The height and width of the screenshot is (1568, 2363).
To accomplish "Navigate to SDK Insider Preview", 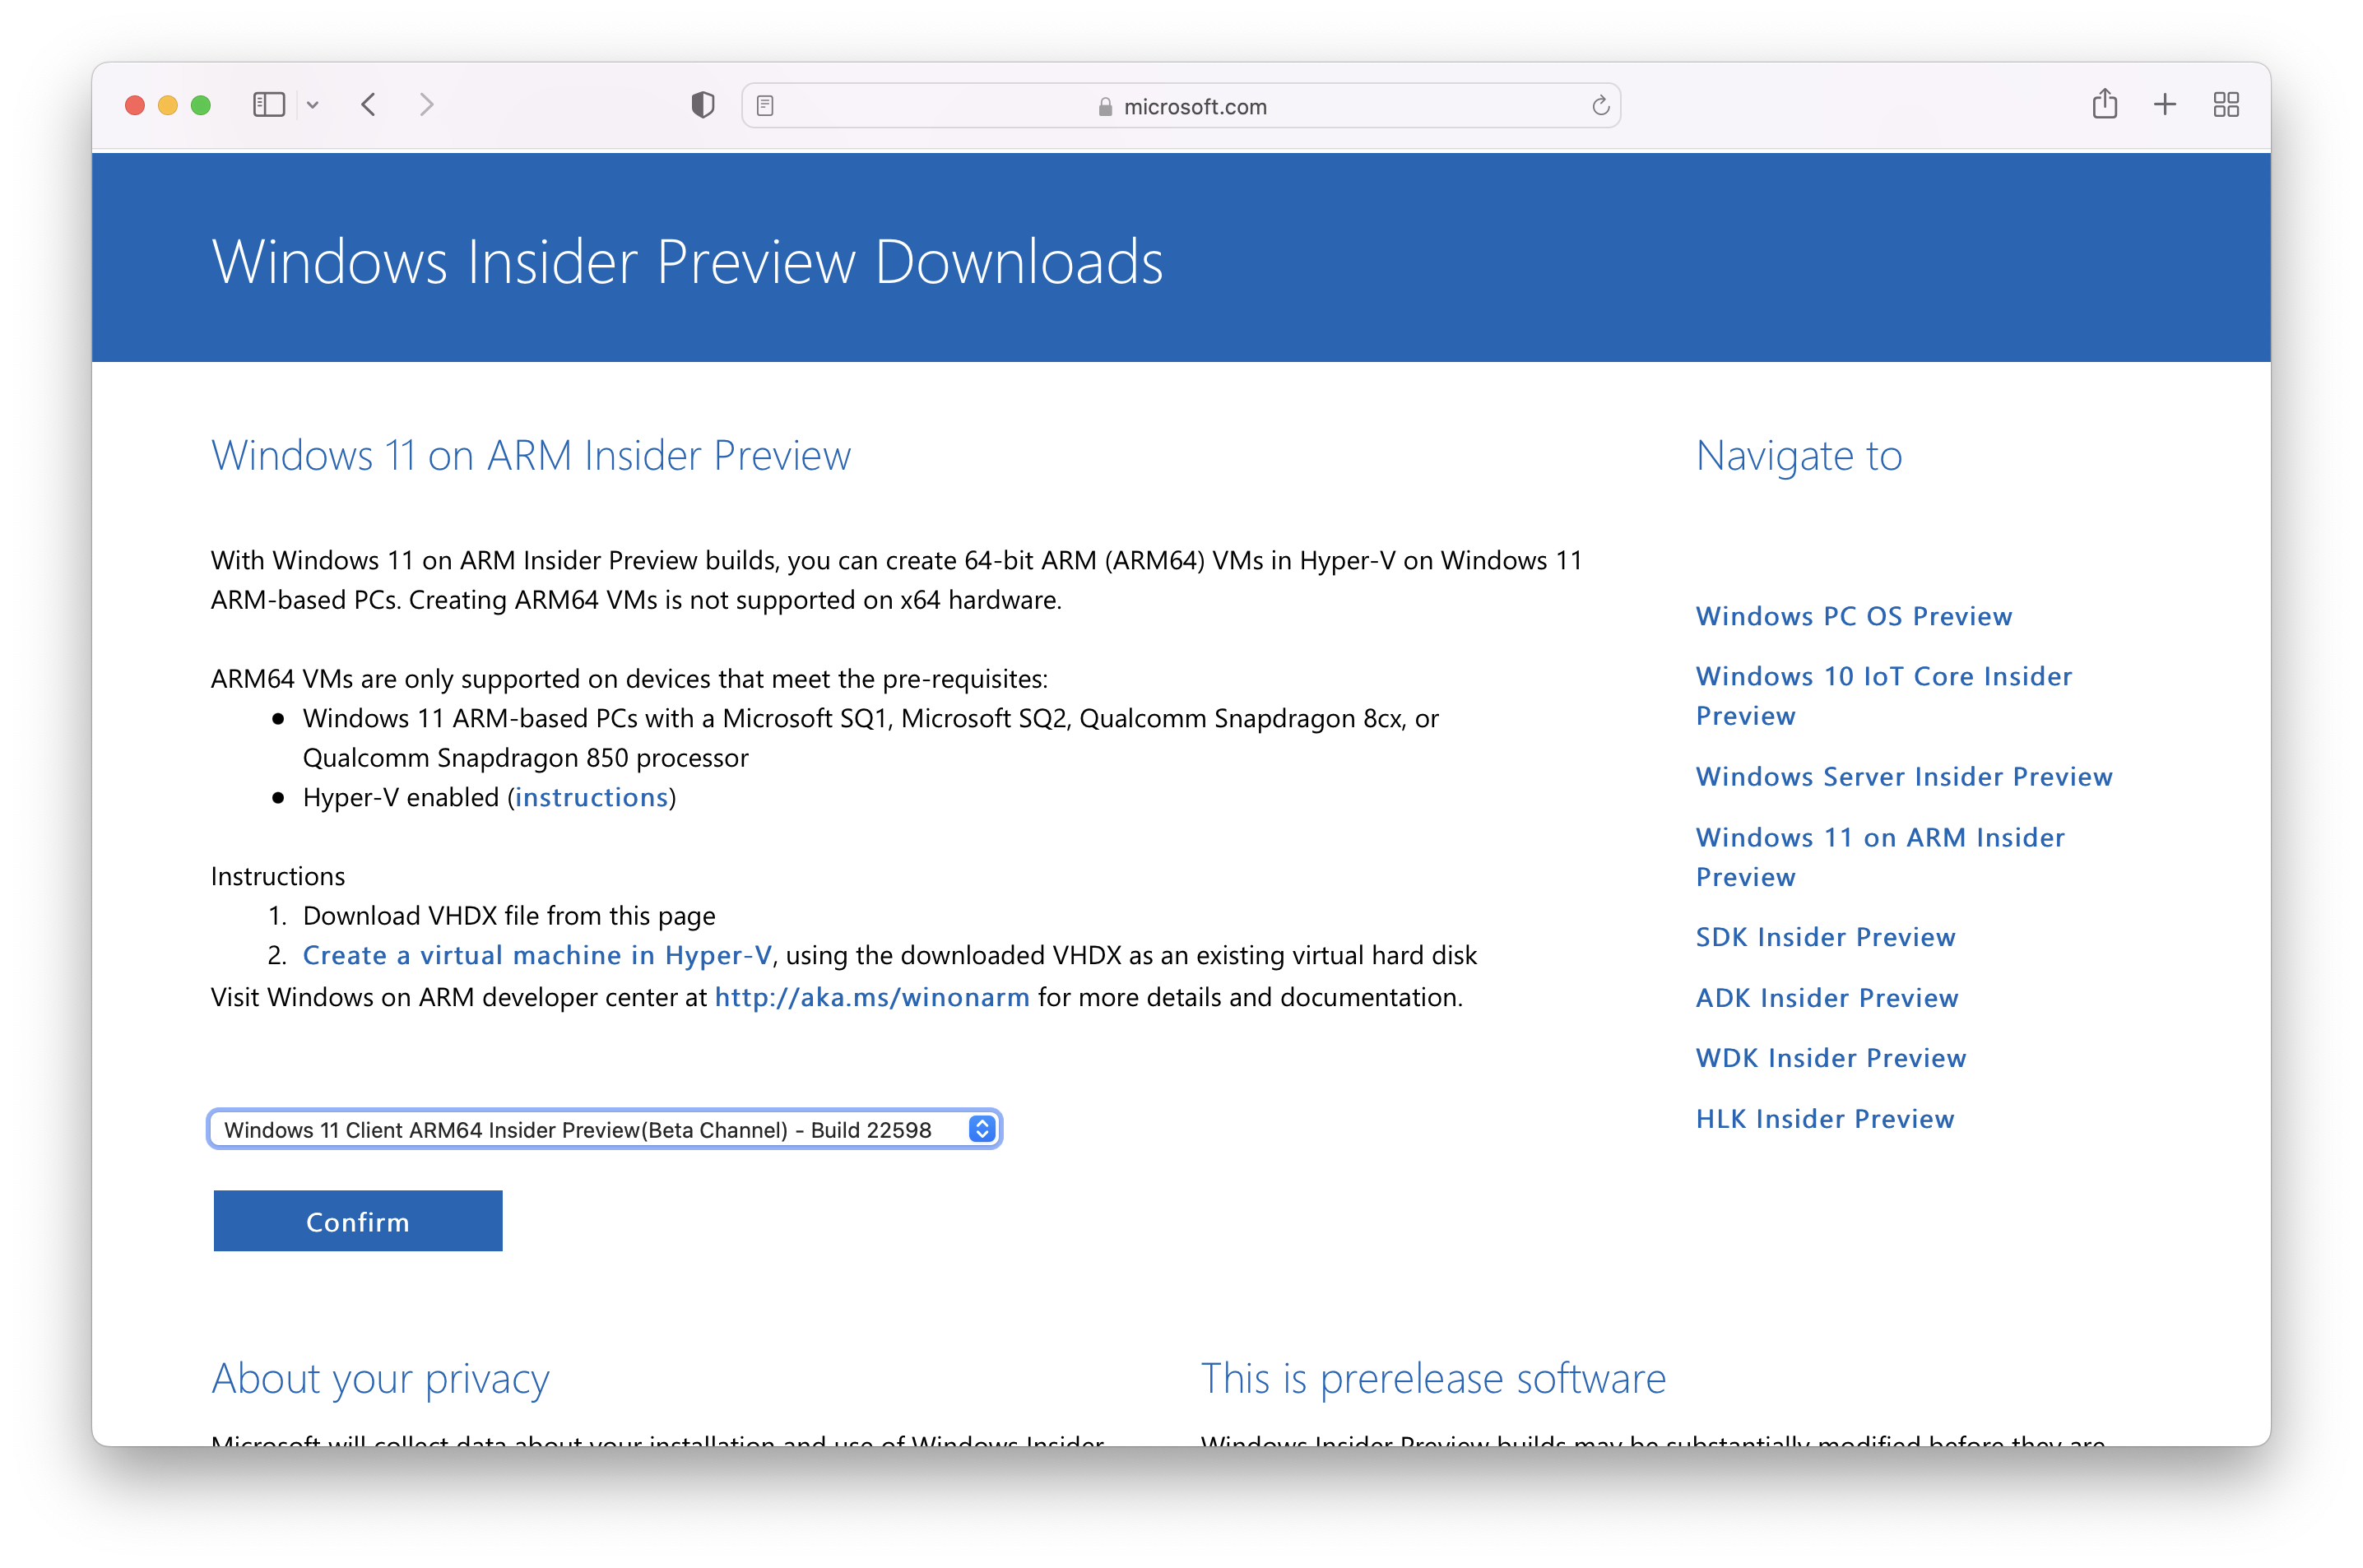I will 1825,937.
